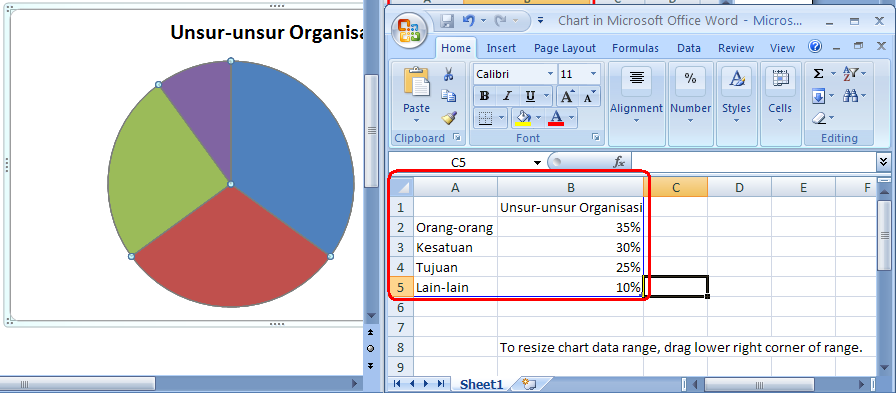The image size is (896, 393).
Task: Open Sort & Filter icon
Action: [851, 74]
